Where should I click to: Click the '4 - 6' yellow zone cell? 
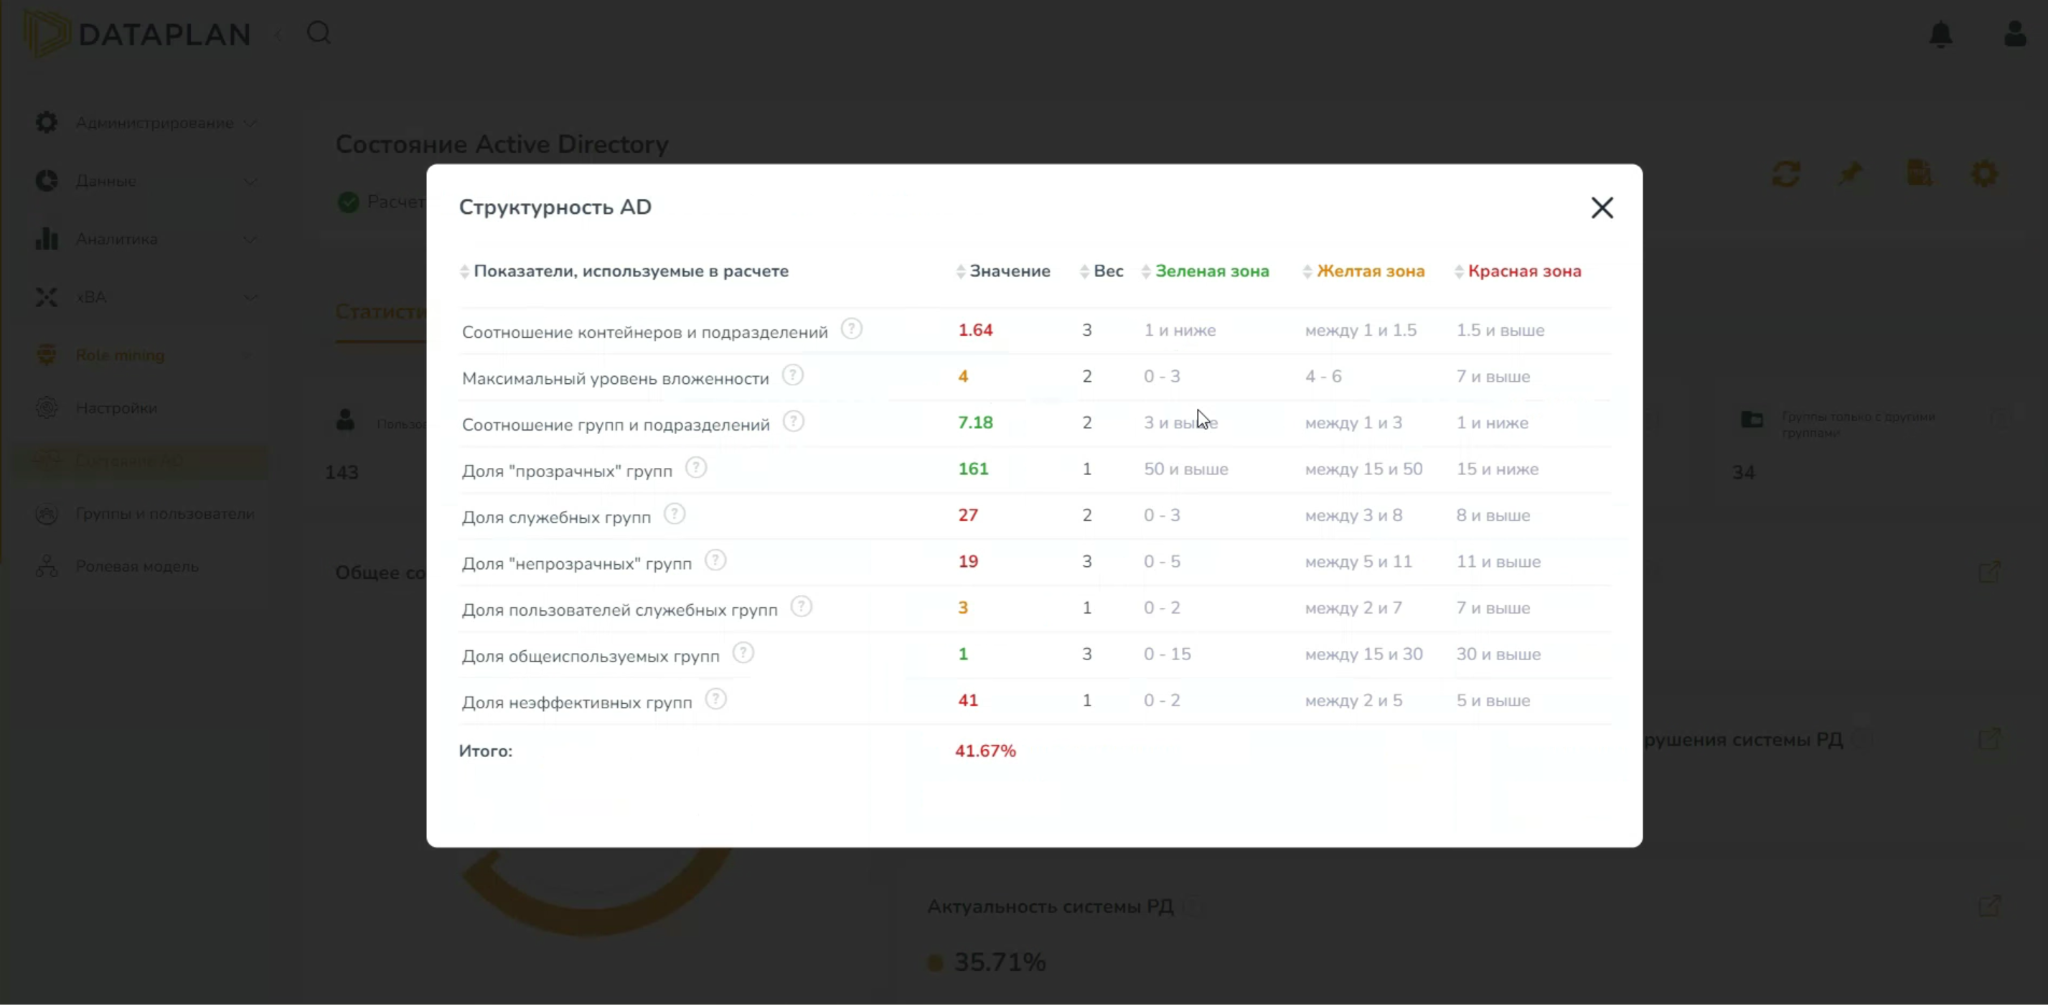click(1323, 377)
